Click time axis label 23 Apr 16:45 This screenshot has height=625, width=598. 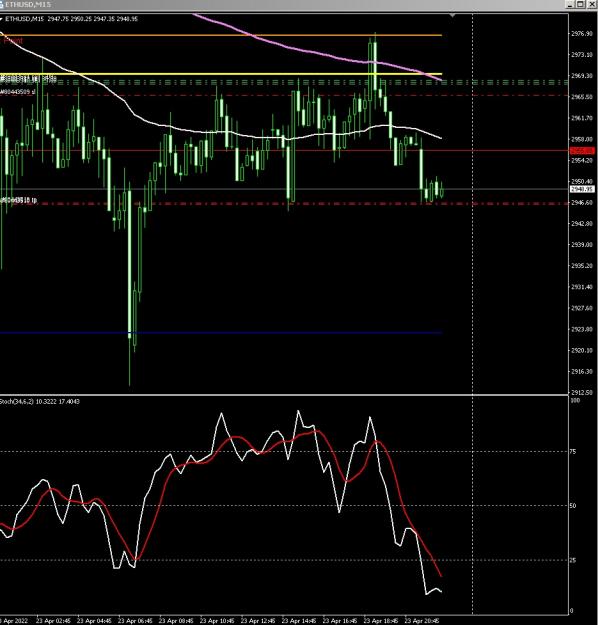[340, 621]
